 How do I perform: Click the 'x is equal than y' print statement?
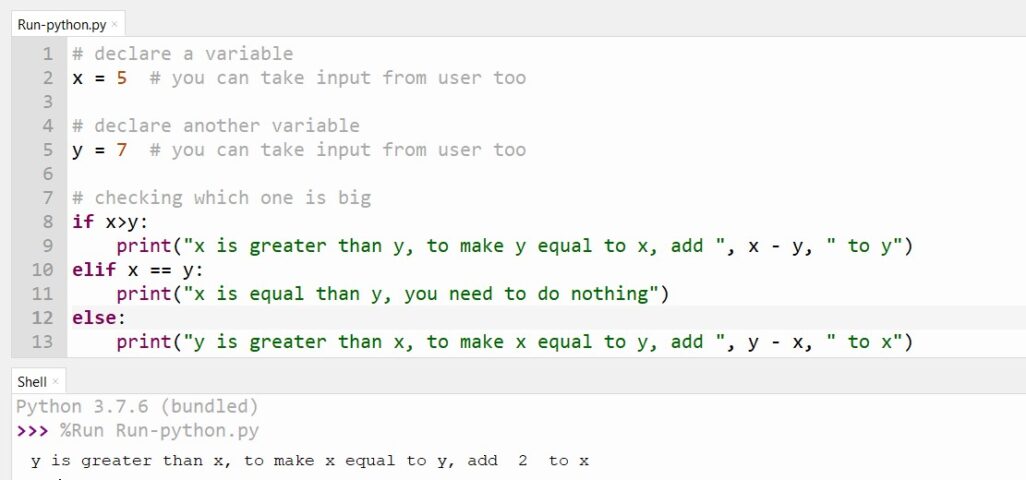392,294
